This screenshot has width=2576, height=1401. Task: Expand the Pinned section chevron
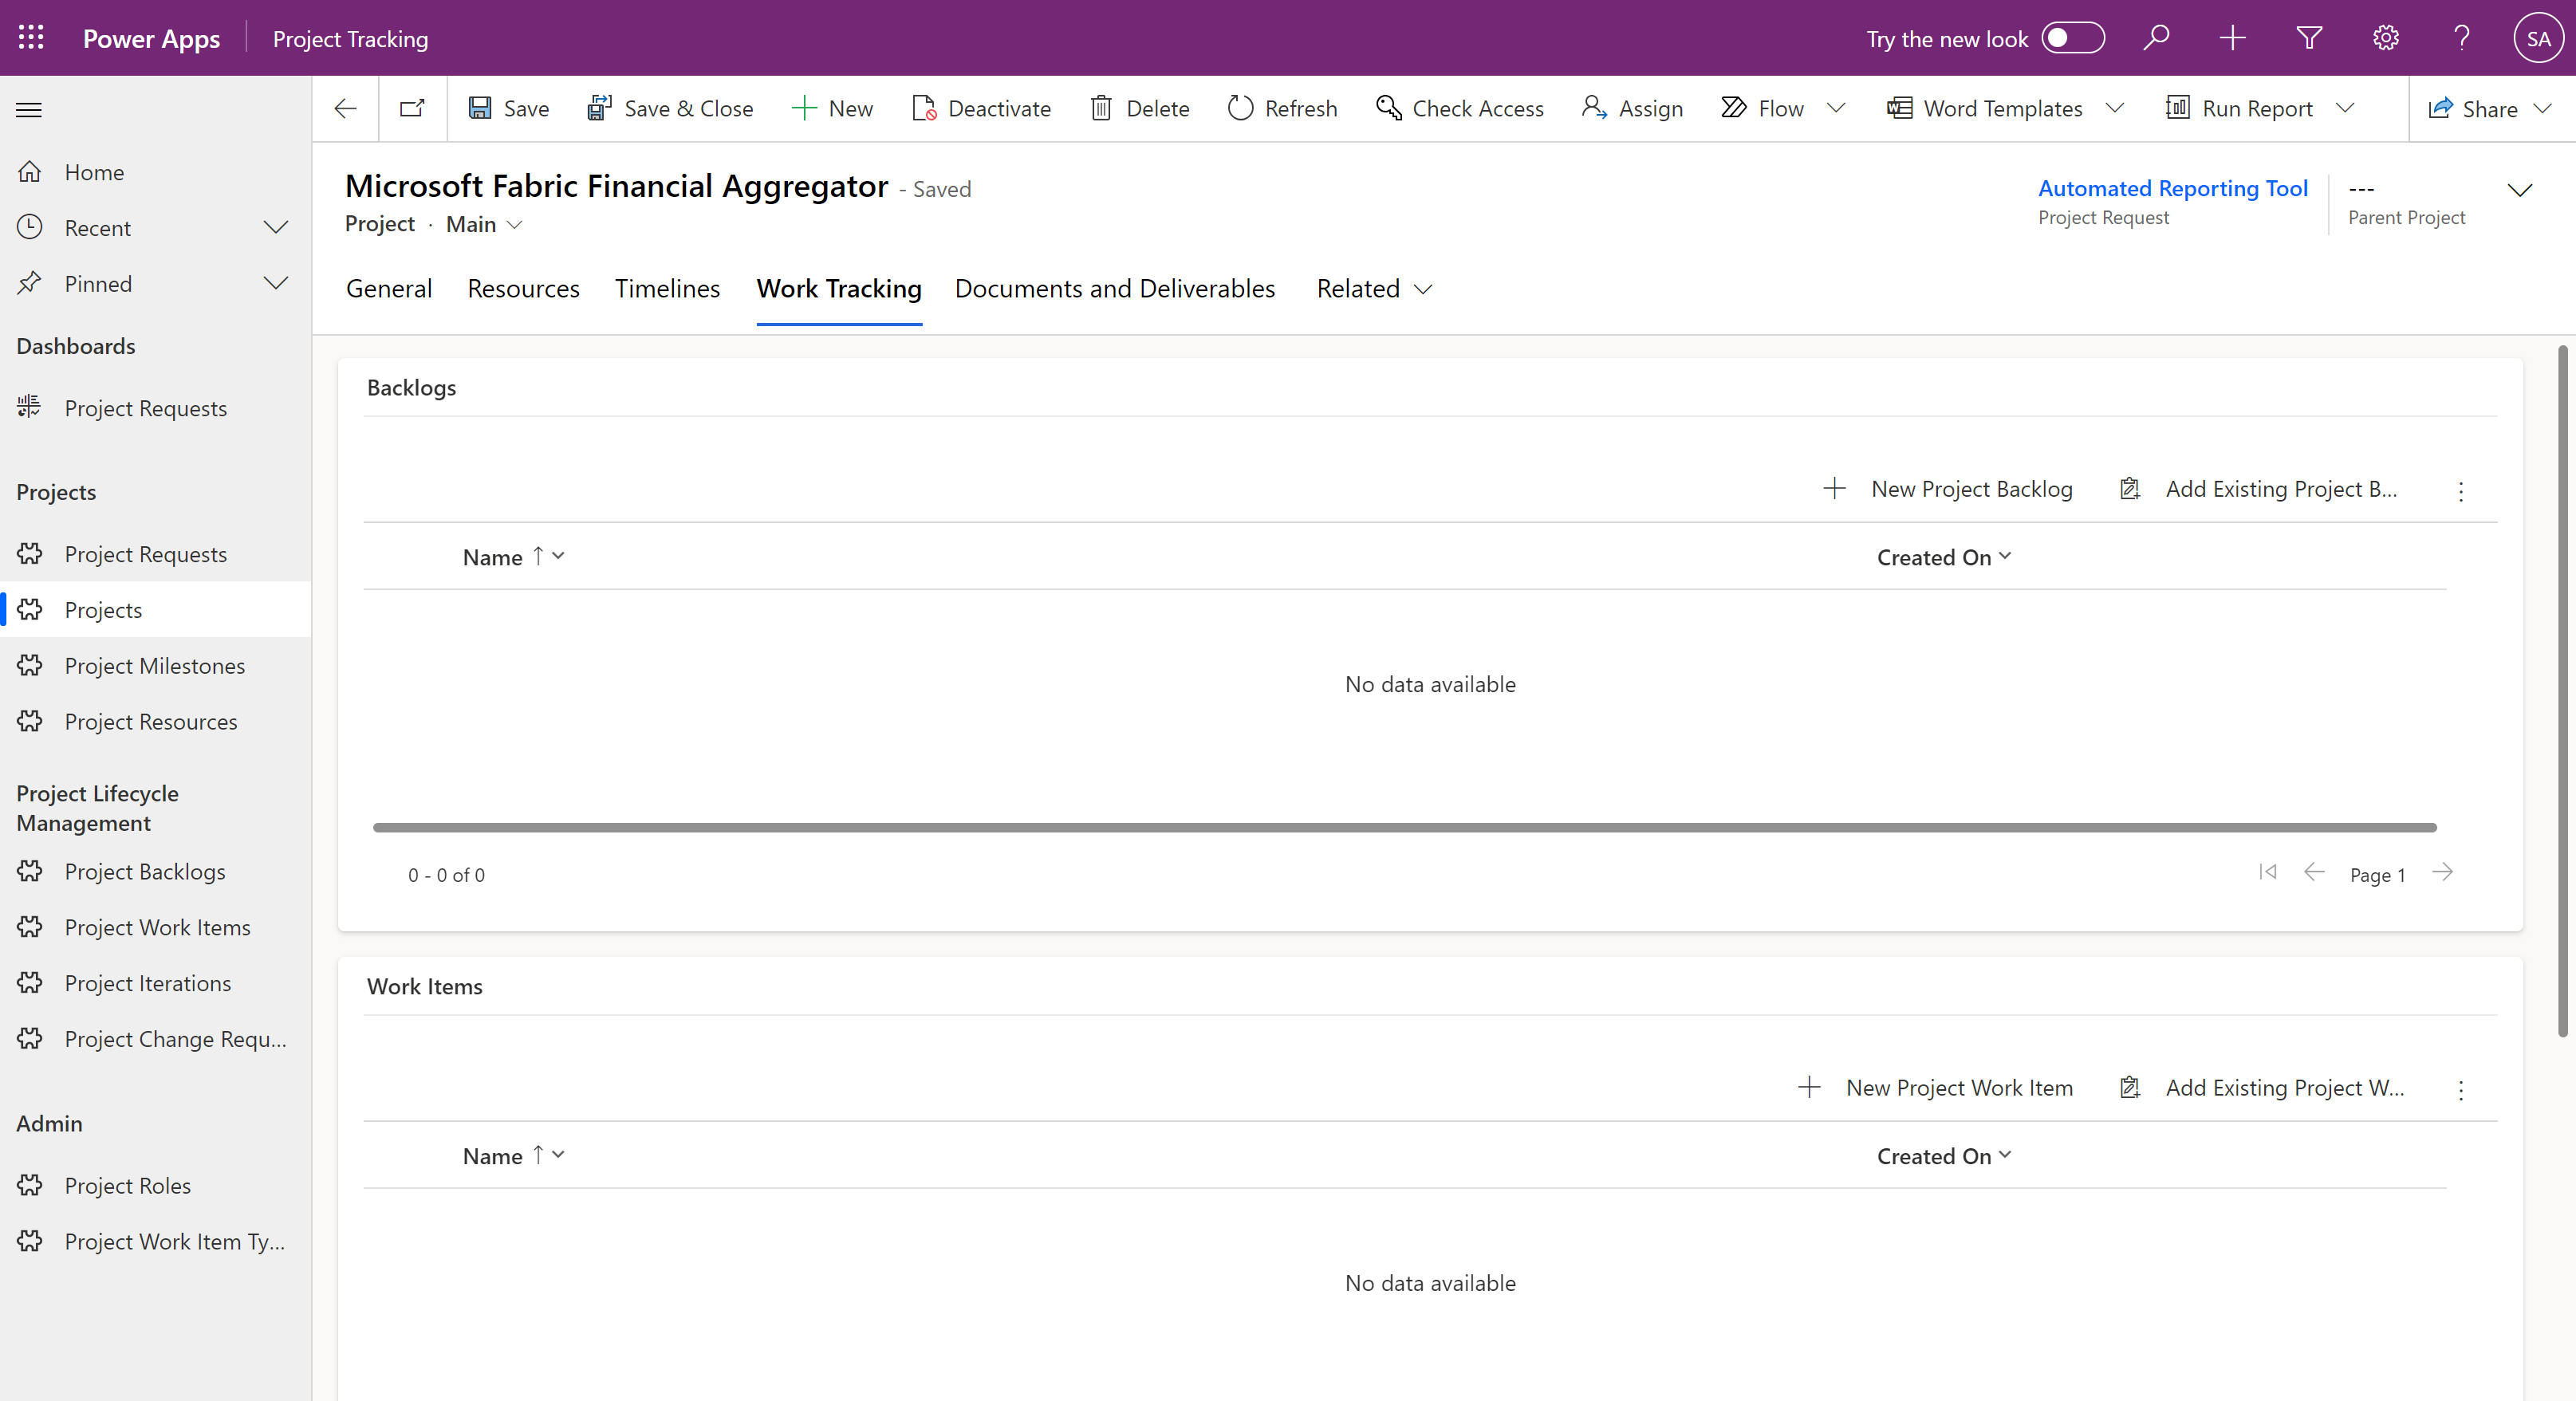point(276,284)
